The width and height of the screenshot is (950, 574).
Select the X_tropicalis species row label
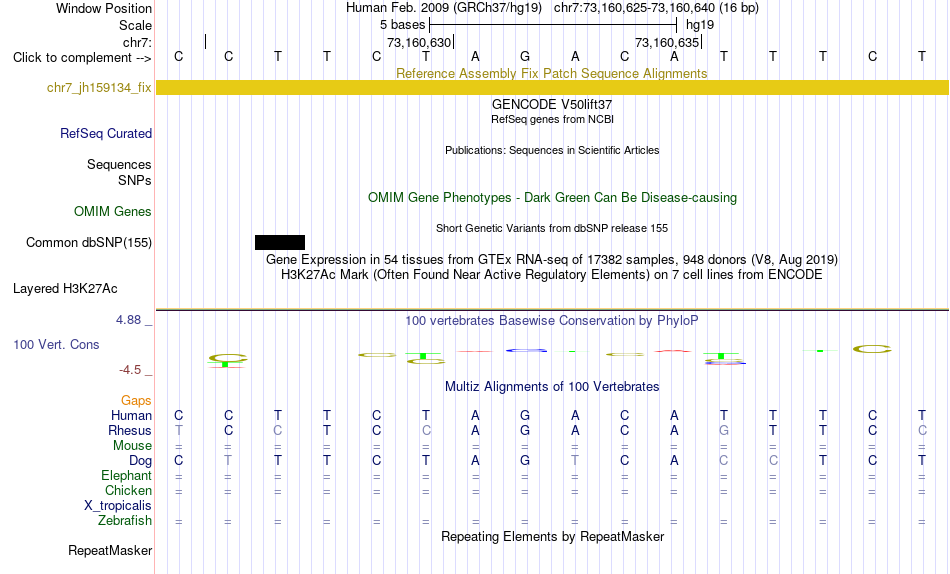pyautogui.click(x=118, y=506)
